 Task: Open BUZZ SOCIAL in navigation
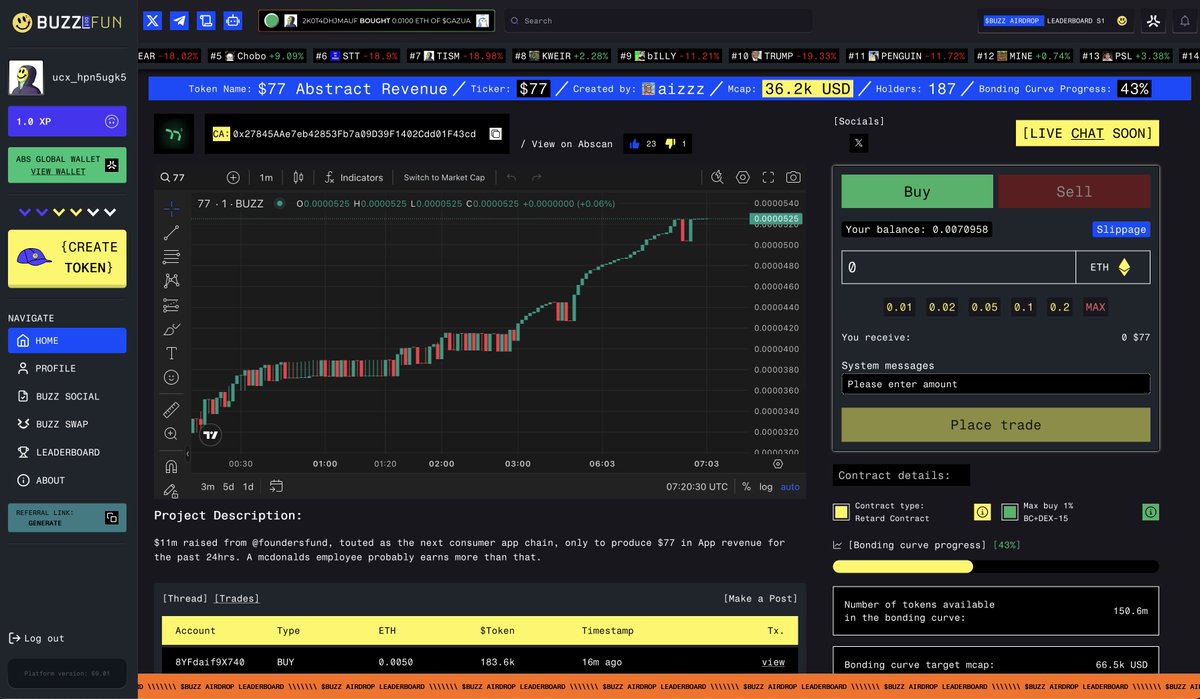[x=67, y=396]
